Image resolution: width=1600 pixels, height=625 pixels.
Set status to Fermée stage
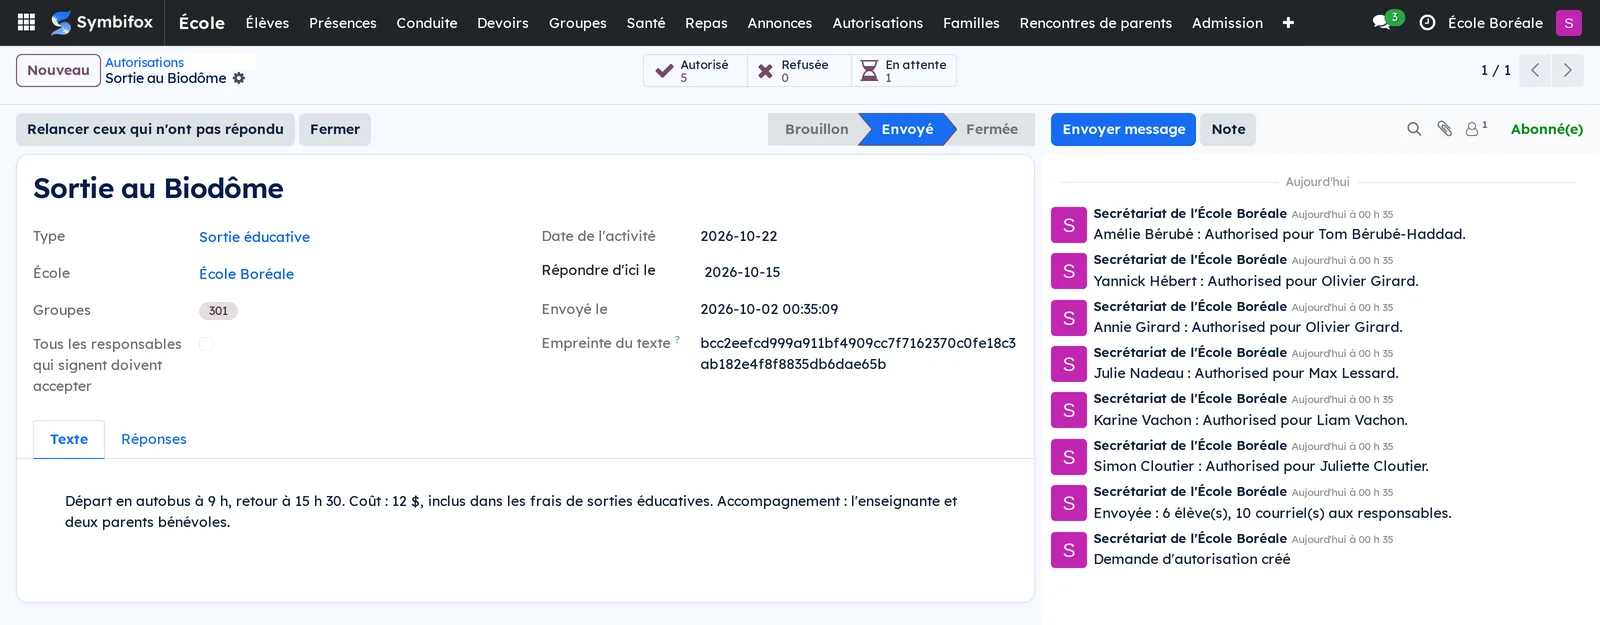click(x=991, y=129)
